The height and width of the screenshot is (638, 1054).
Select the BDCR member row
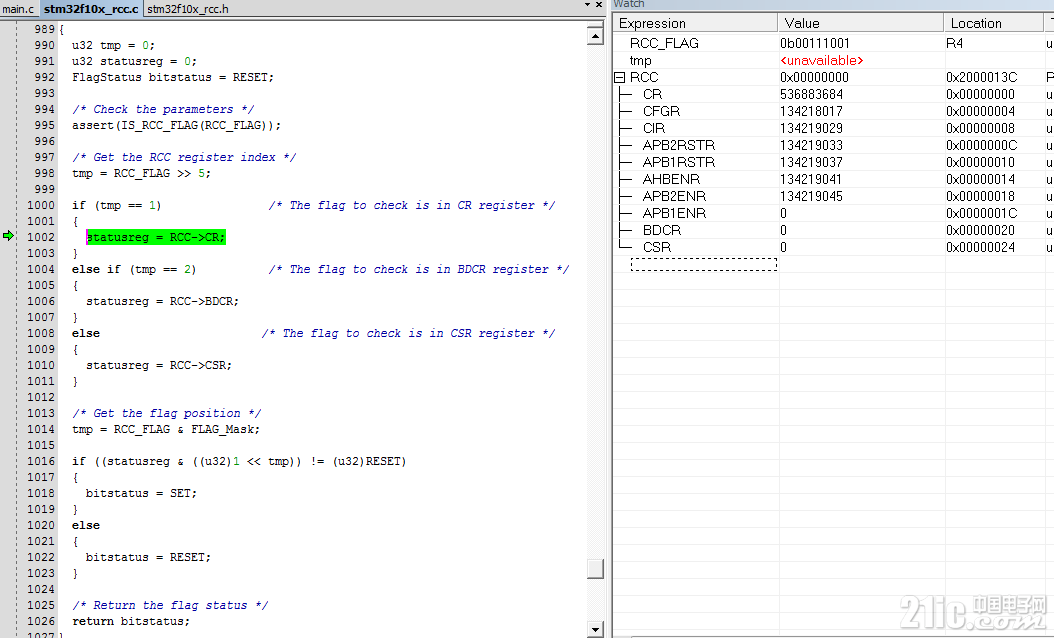click(662, 230)
